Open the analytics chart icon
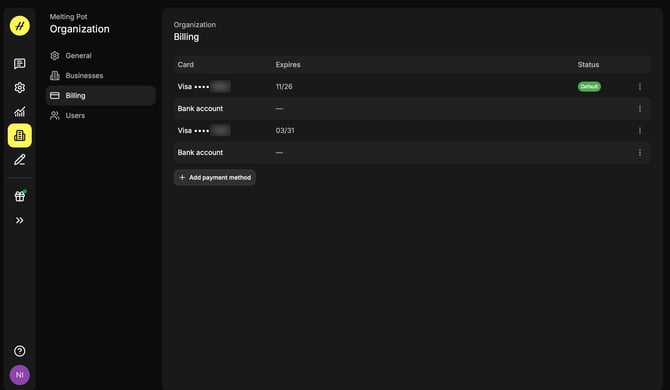Image resolution: width=670 pixels, height=390 pixels. point(20,111)
